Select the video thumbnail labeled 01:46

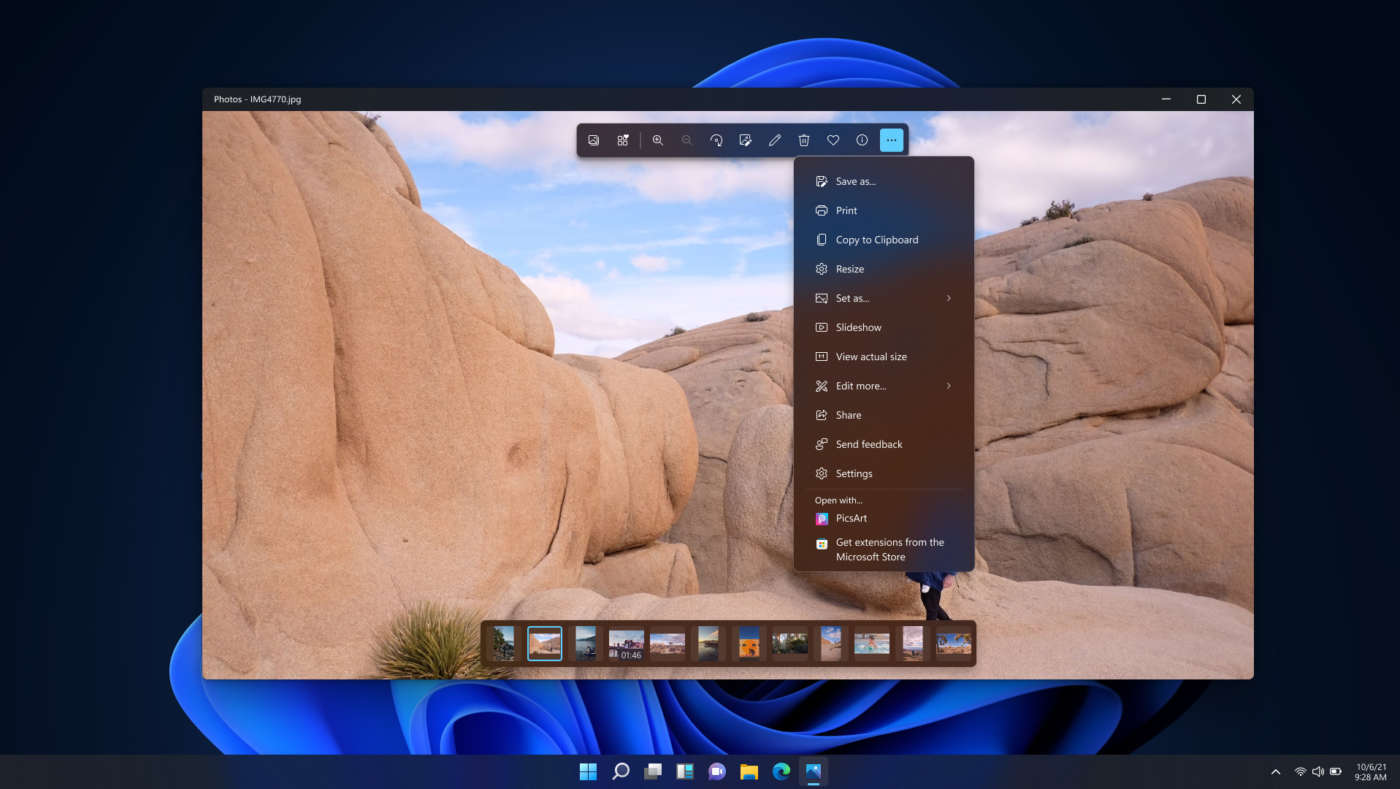coord(626,643)
